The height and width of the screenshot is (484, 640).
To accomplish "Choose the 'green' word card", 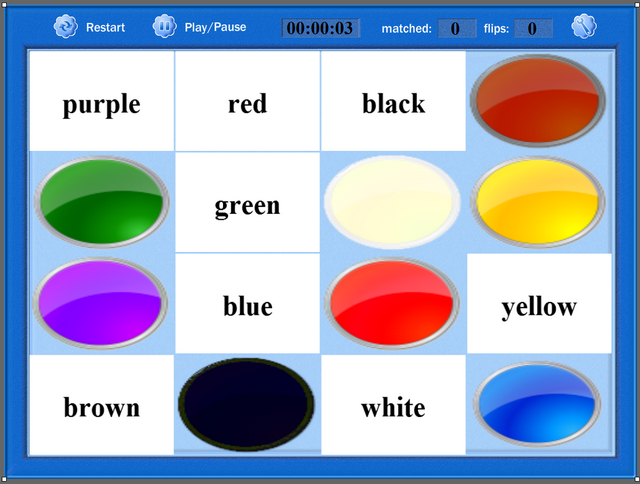I will [247, 203].
